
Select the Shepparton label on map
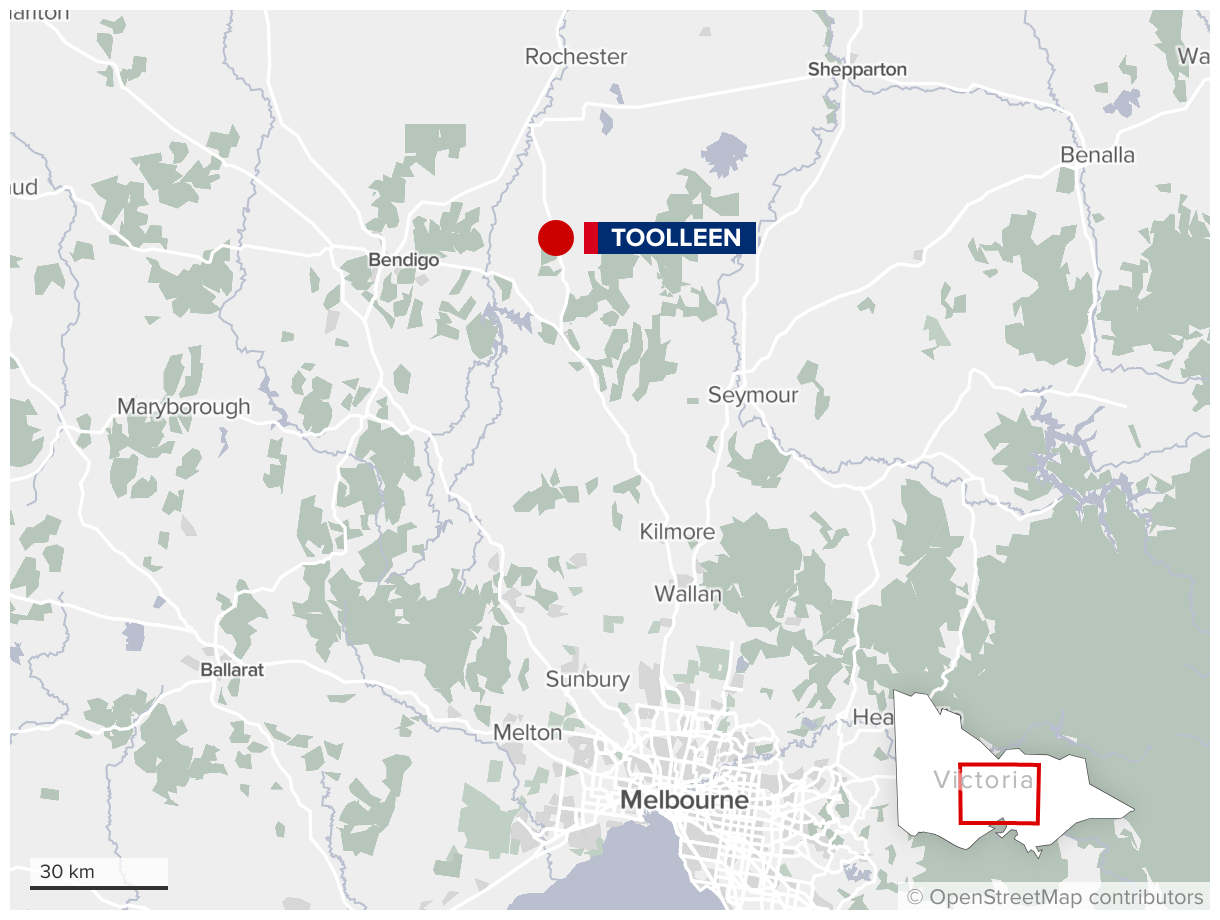click(x=857, y=69)
